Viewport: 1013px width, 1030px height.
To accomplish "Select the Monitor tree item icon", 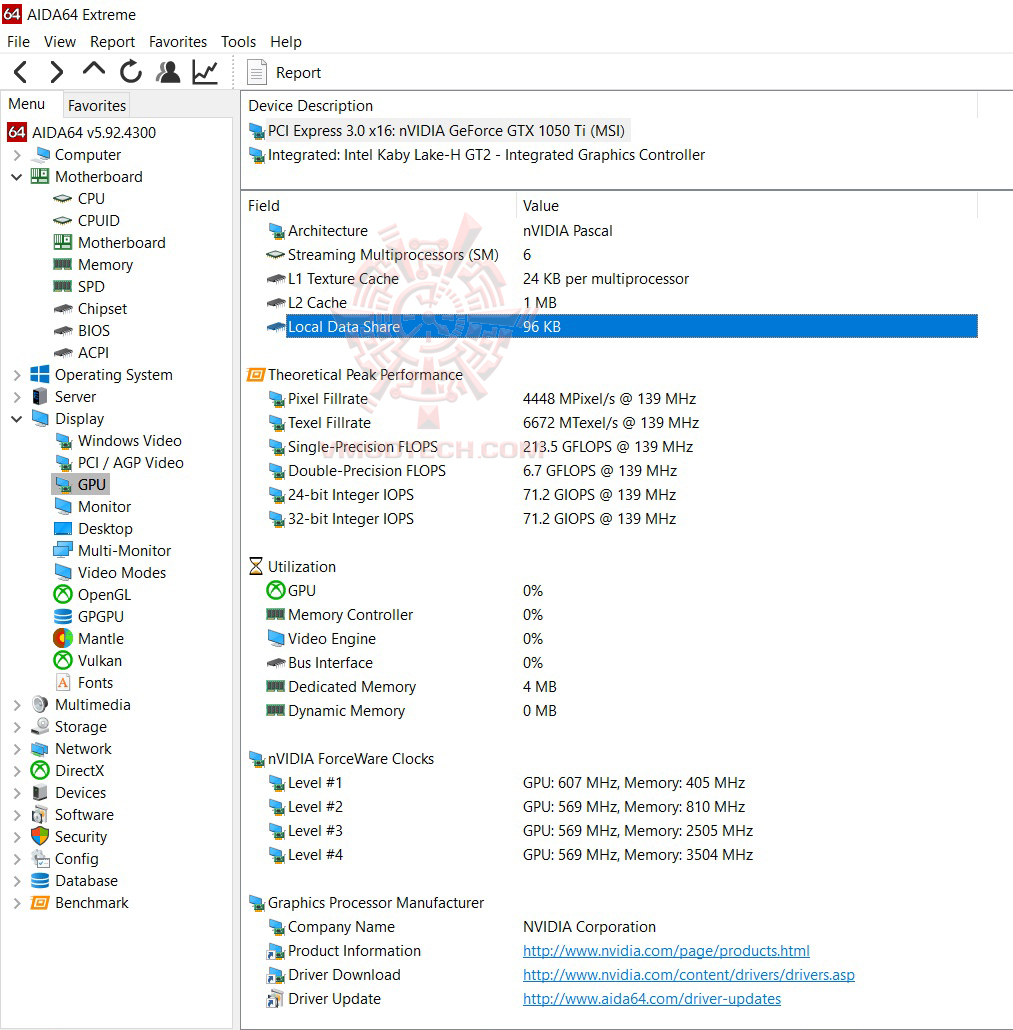I will pos(63,507).
